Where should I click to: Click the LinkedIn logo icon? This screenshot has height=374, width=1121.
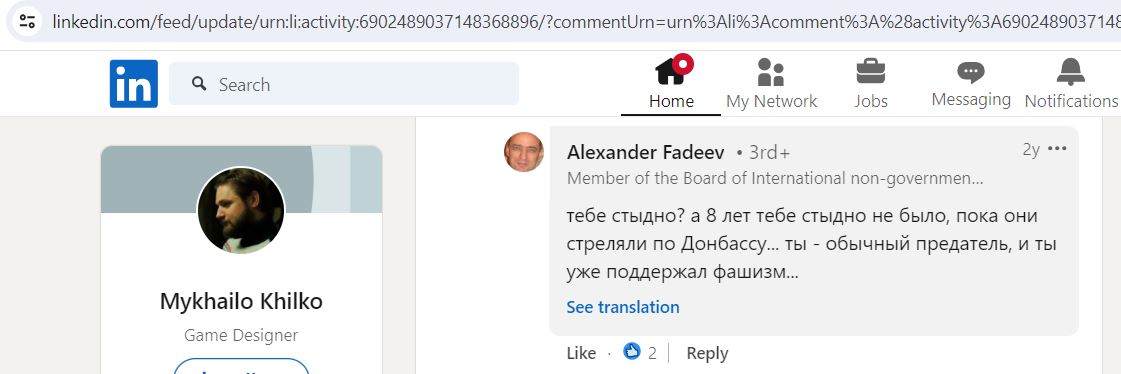point(134,84)
